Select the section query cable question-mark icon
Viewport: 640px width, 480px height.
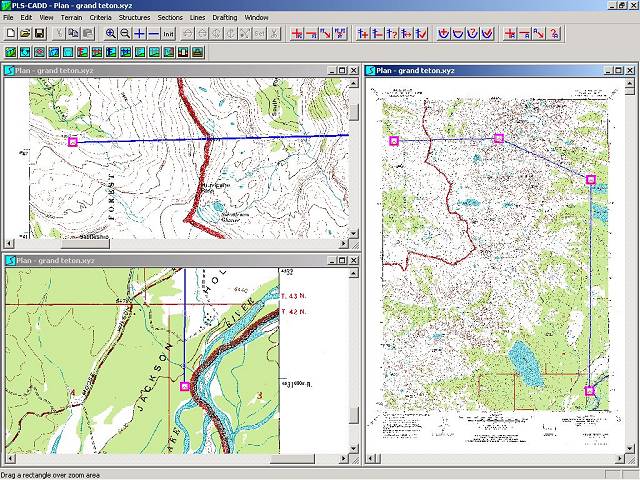[472, 33]
